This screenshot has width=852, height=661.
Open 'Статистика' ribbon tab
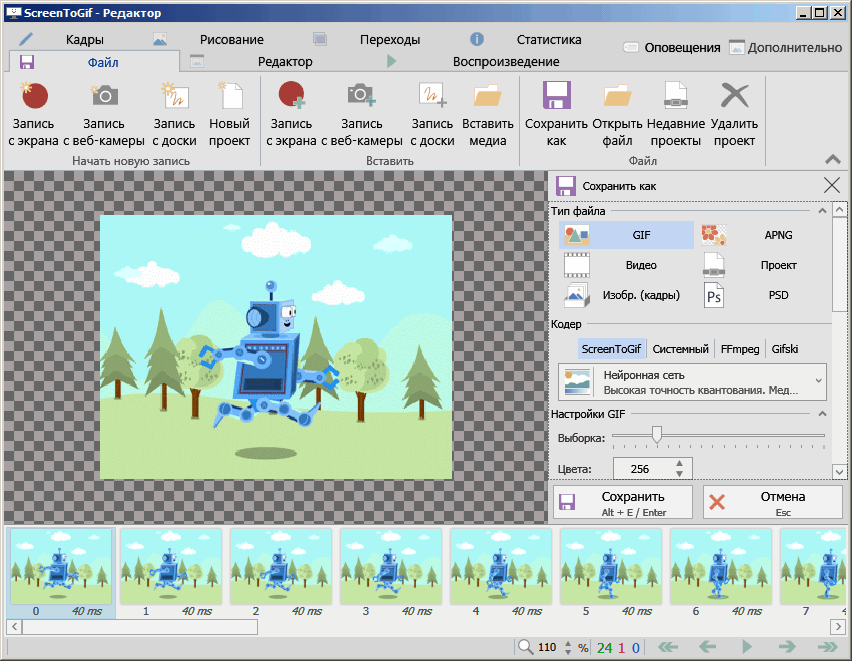coord(549,40)
